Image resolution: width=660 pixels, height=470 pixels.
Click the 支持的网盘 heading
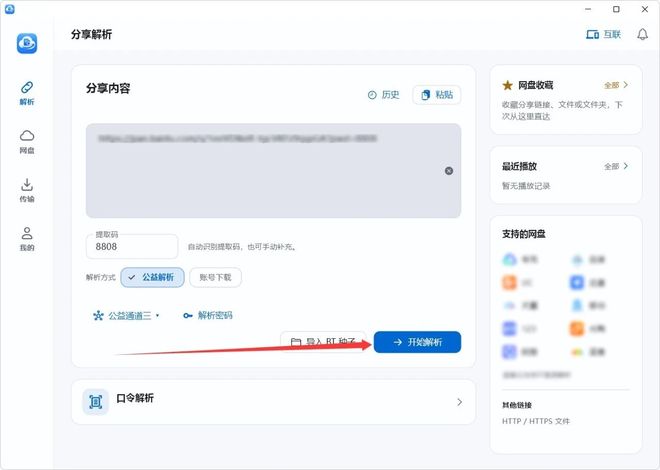tap(524, 234)
